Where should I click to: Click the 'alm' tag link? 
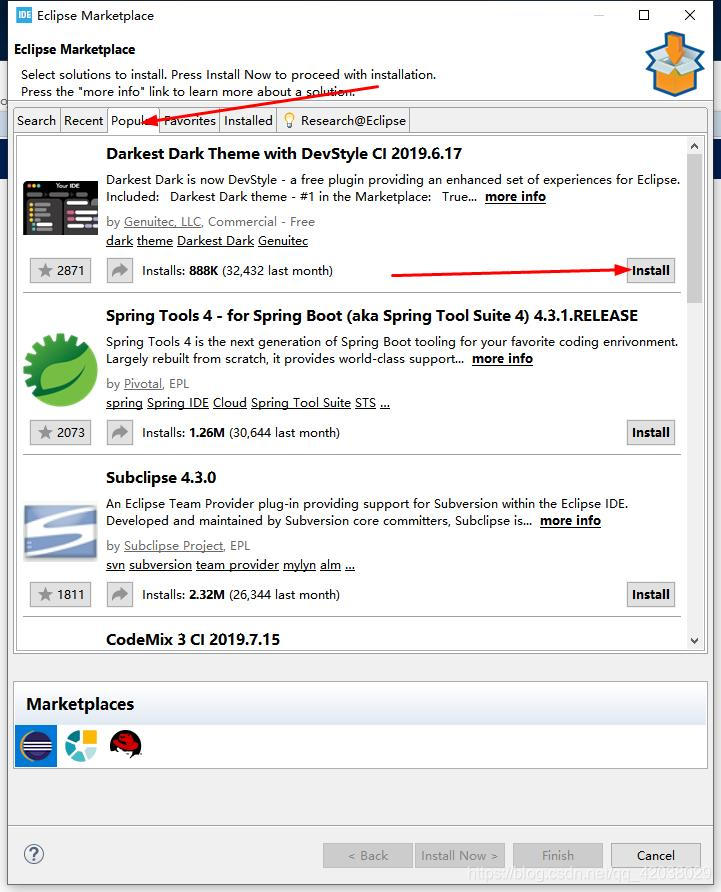(330, 565)
